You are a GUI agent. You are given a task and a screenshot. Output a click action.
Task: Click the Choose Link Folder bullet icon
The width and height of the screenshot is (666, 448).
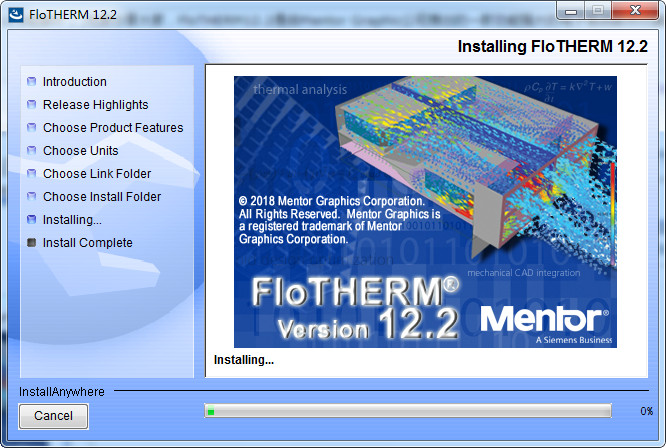point(31,173)
